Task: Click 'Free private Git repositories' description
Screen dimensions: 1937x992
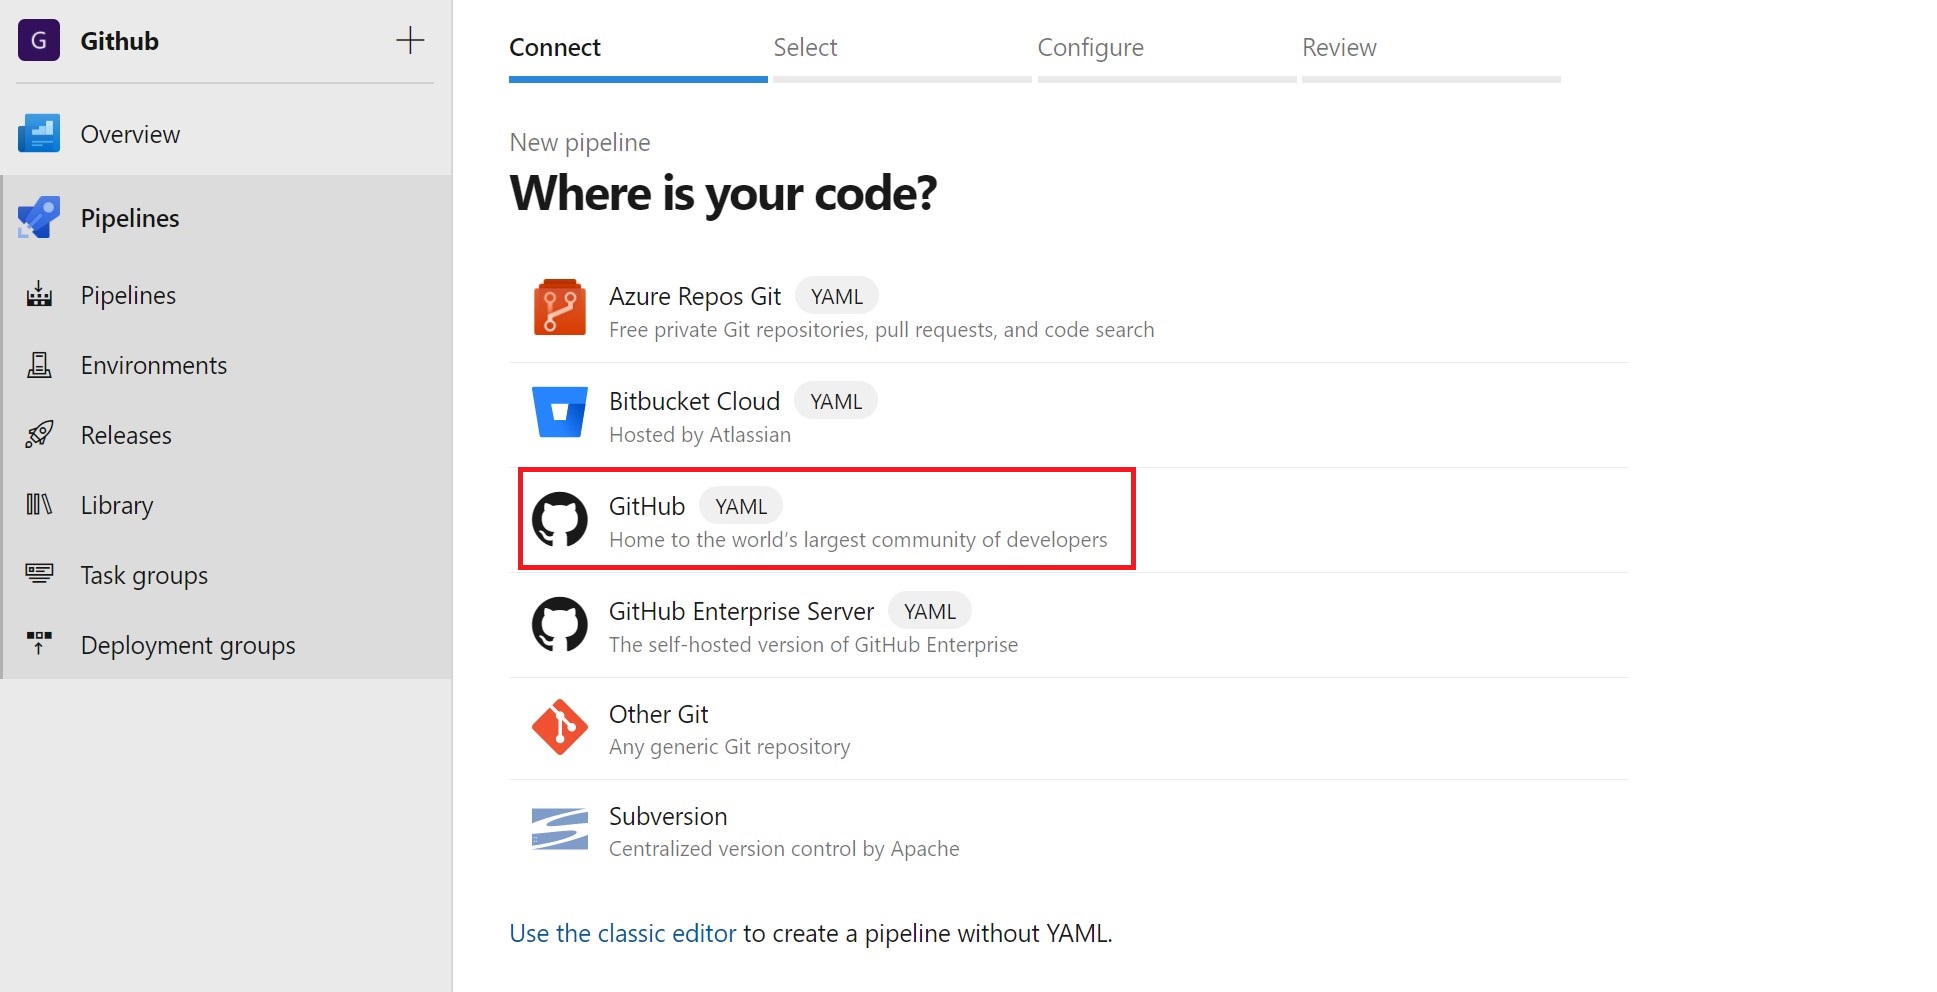Action: (881, 330)
